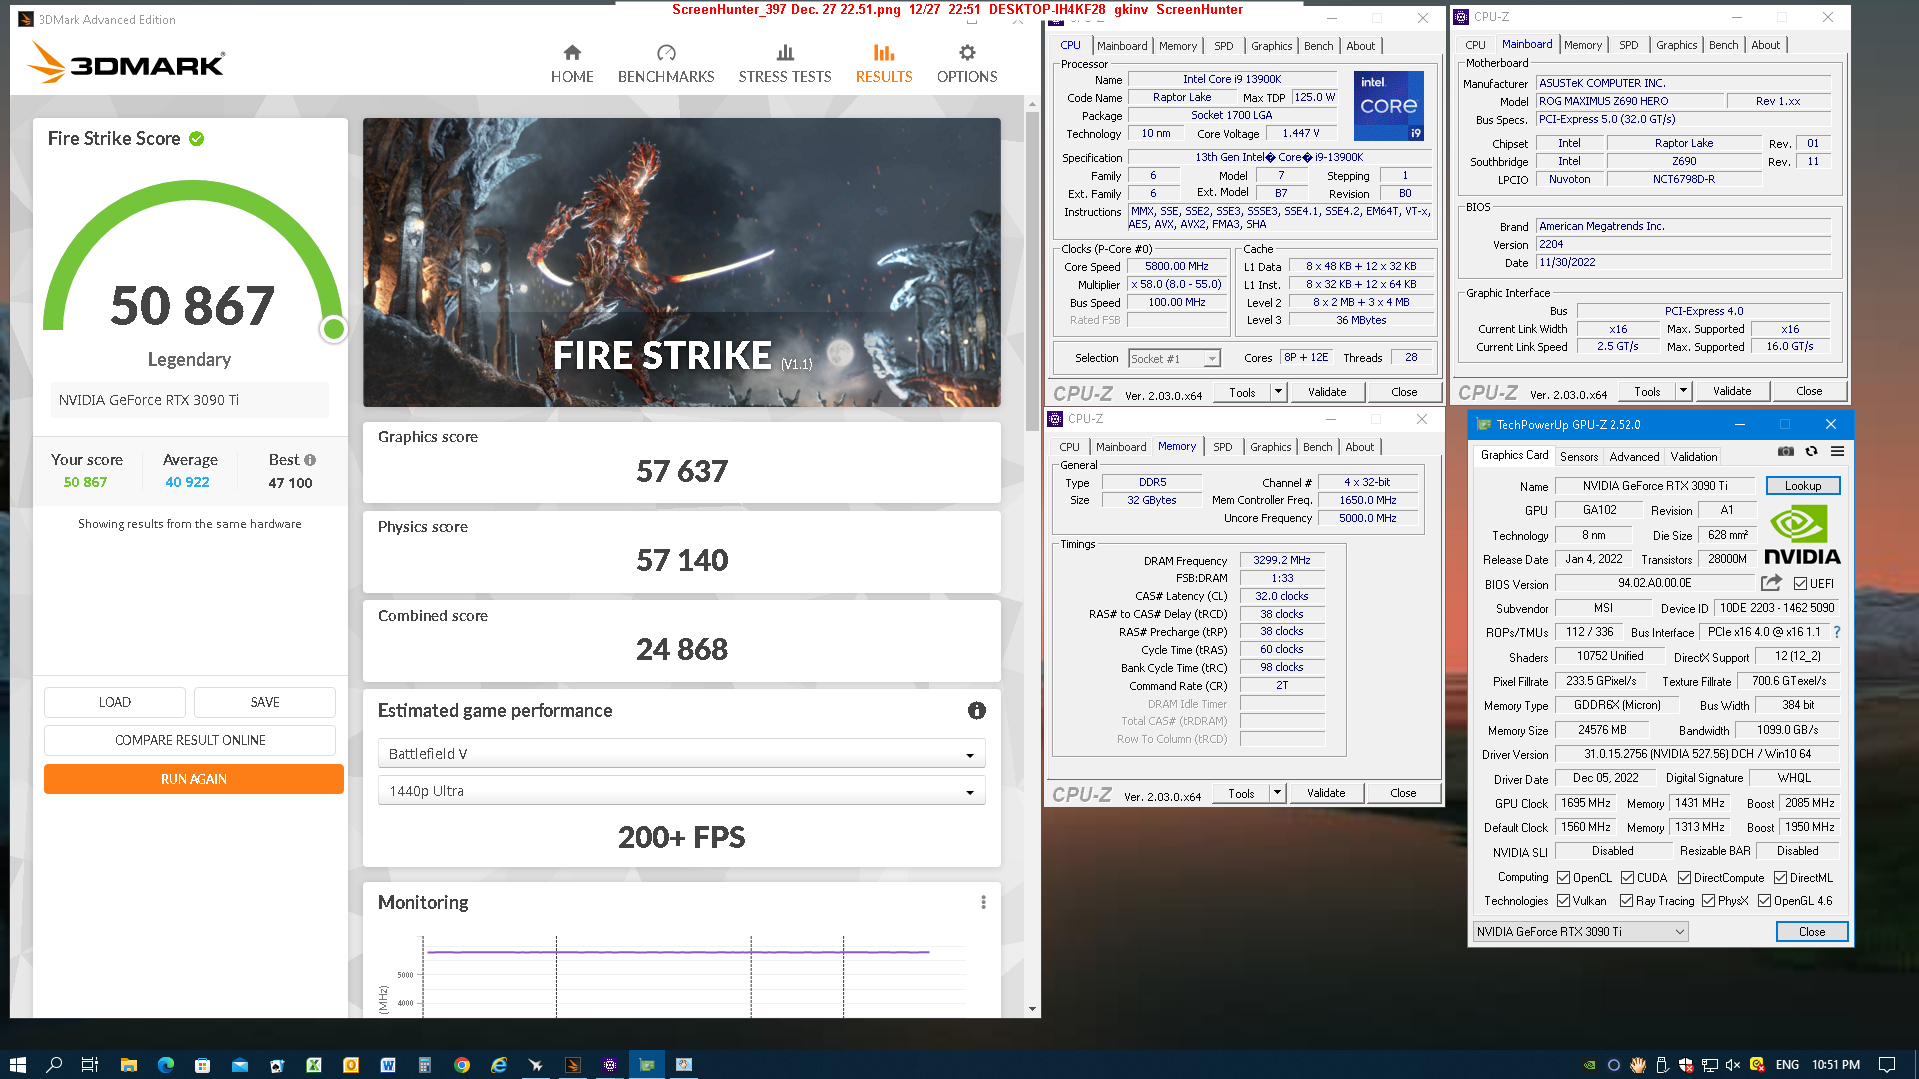Screen dimensions: 1919x1079
Task: Switch to the Advanced tab in GPU-Z
Action: pos(1634,456)
